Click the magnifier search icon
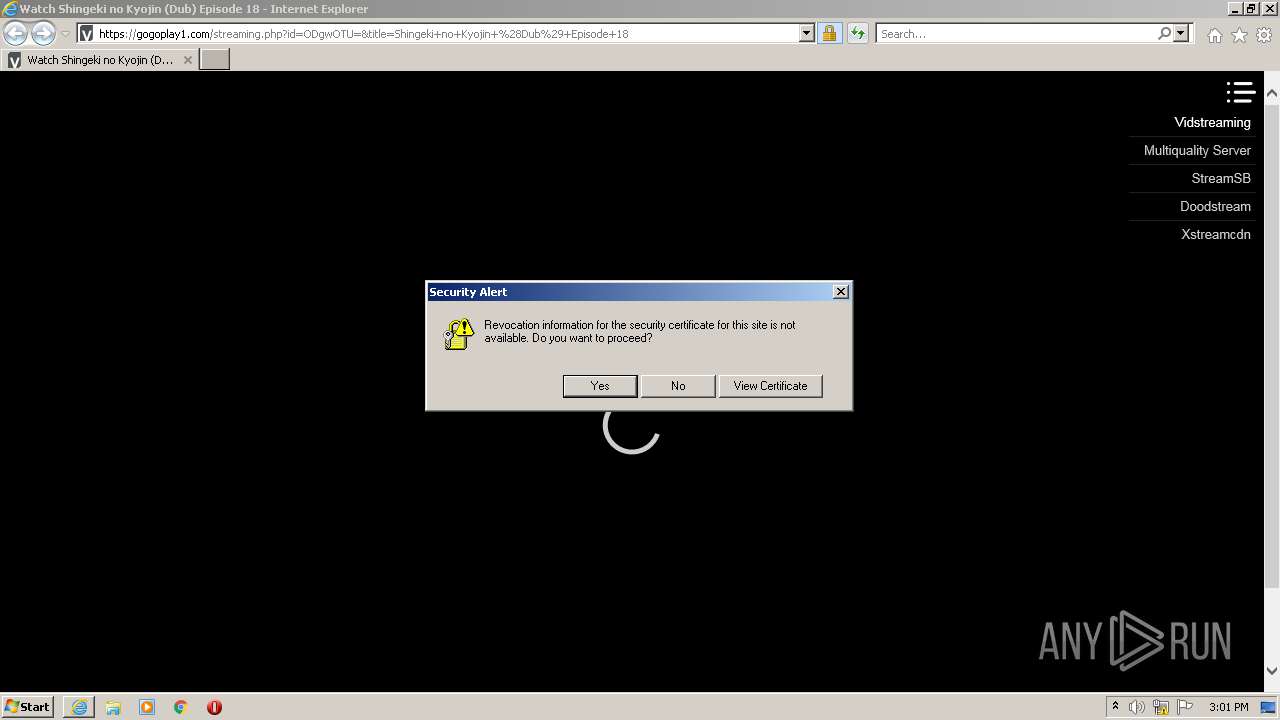This screenshot has width=1280, height=720. point(1164,33)
